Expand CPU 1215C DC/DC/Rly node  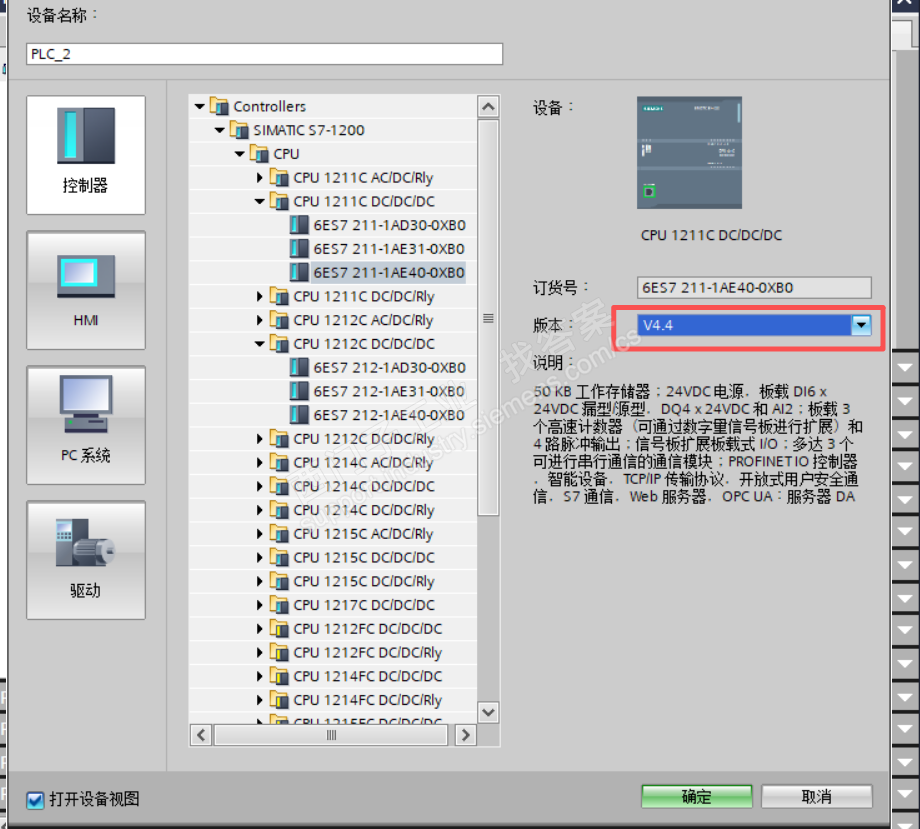coord(259,581)
